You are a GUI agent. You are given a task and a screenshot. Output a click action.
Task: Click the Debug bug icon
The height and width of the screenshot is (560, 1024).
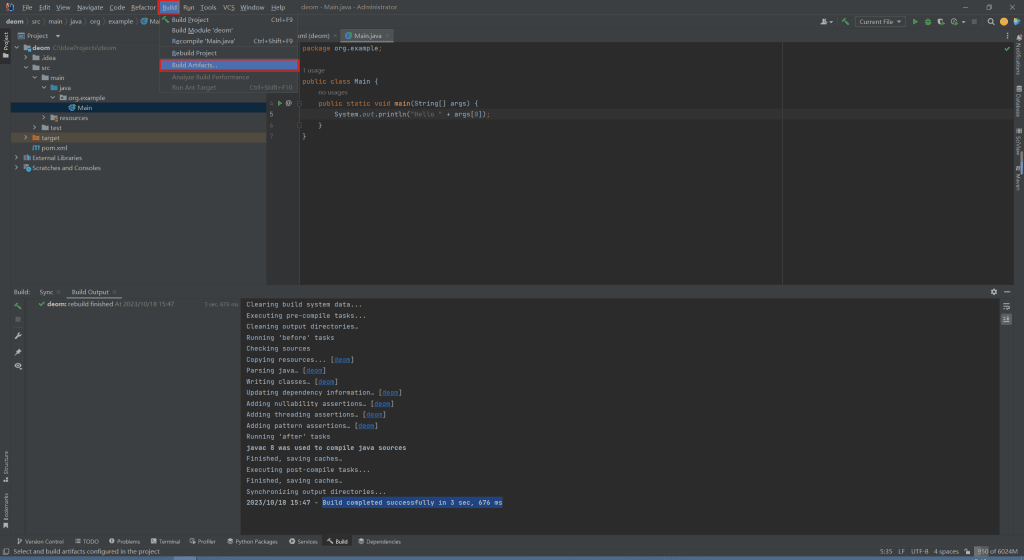coord(928,21)
